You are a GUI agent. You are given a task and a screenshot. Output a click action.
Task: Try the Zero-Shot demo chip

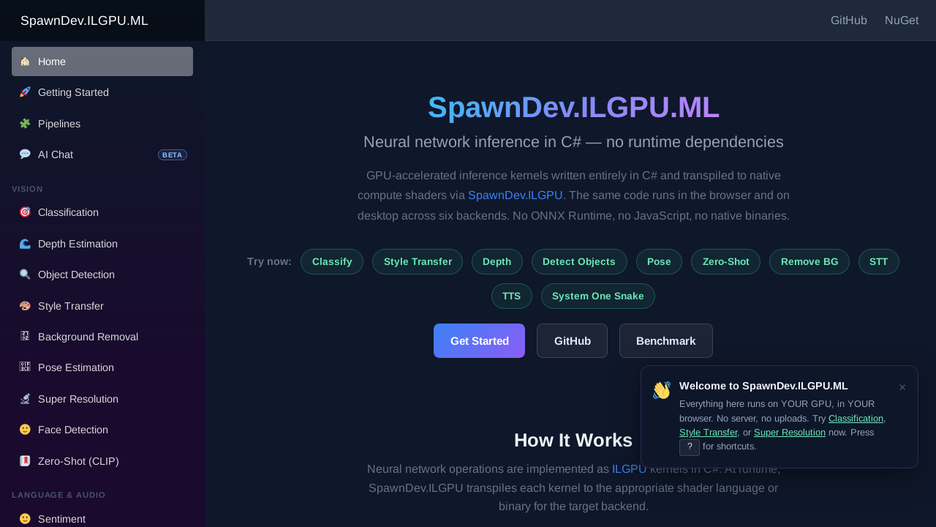click(x=725, y=261)
